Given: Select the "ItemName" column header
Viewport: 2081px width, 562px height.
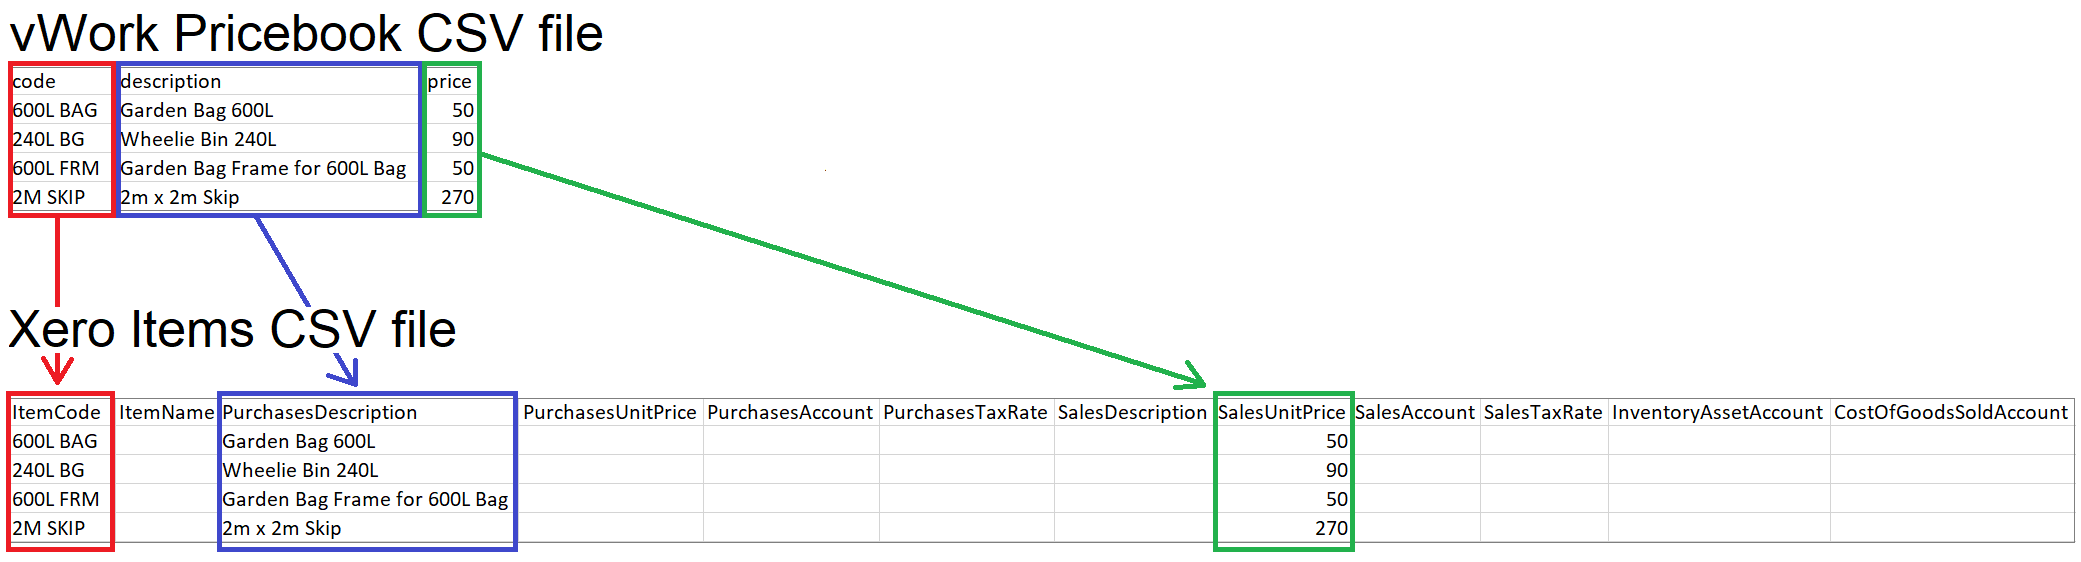Looking at the screenshot, I should click(167, 412).
